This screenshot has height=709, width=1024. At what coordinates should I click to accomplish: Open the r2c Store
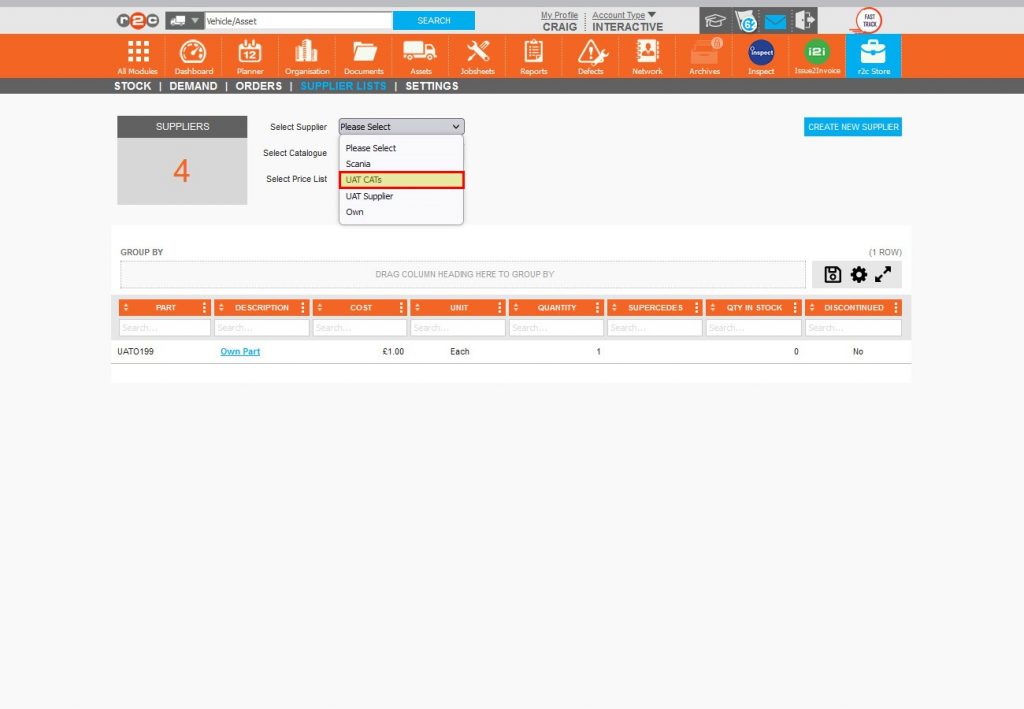[x=872, y=56]
